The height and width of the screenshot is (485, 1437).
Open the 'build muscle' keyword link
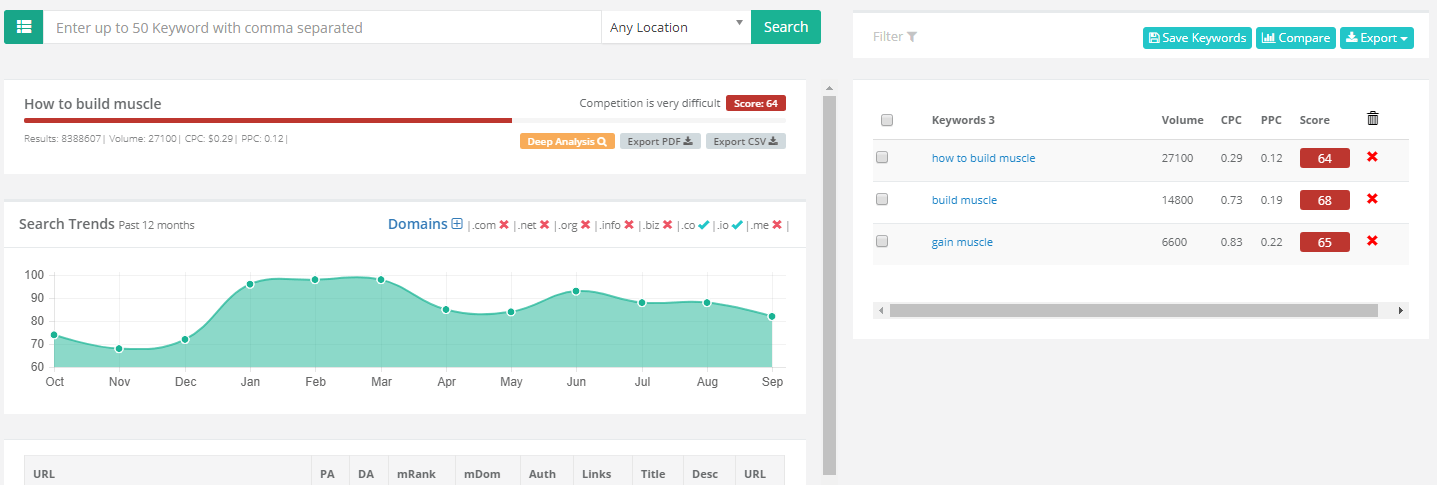(964, 200)
